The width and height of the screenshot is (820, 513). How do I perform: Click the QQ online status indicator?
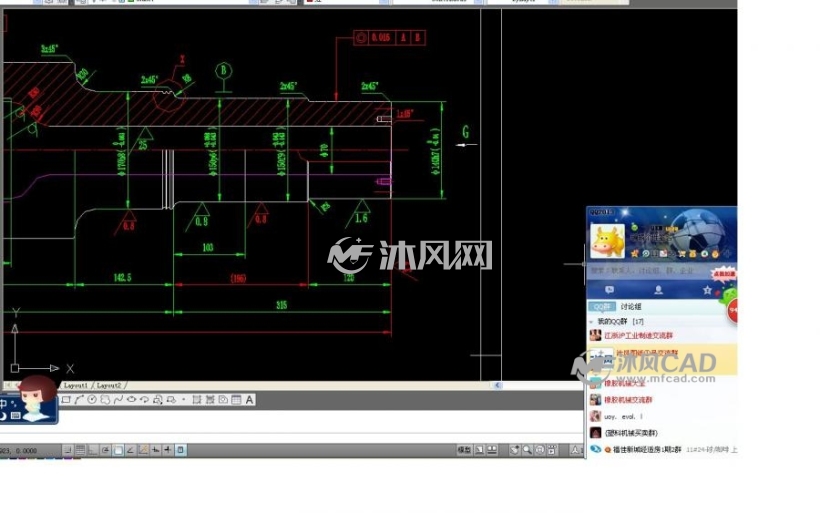click(634, 227)
